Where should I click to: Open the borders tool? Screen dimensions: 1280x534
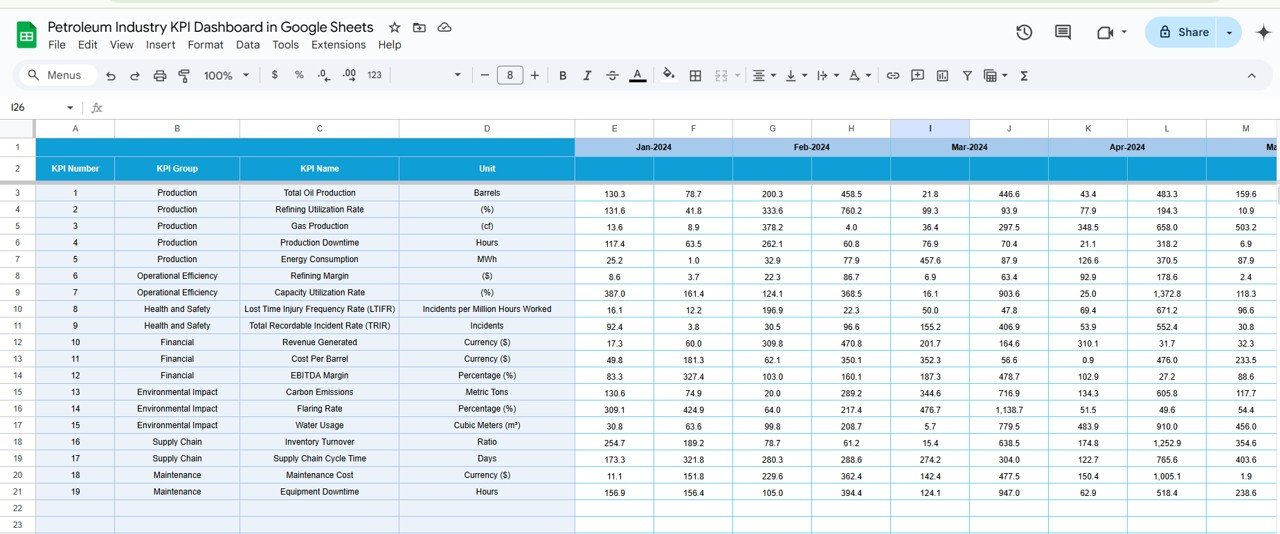tap(695, 75)
